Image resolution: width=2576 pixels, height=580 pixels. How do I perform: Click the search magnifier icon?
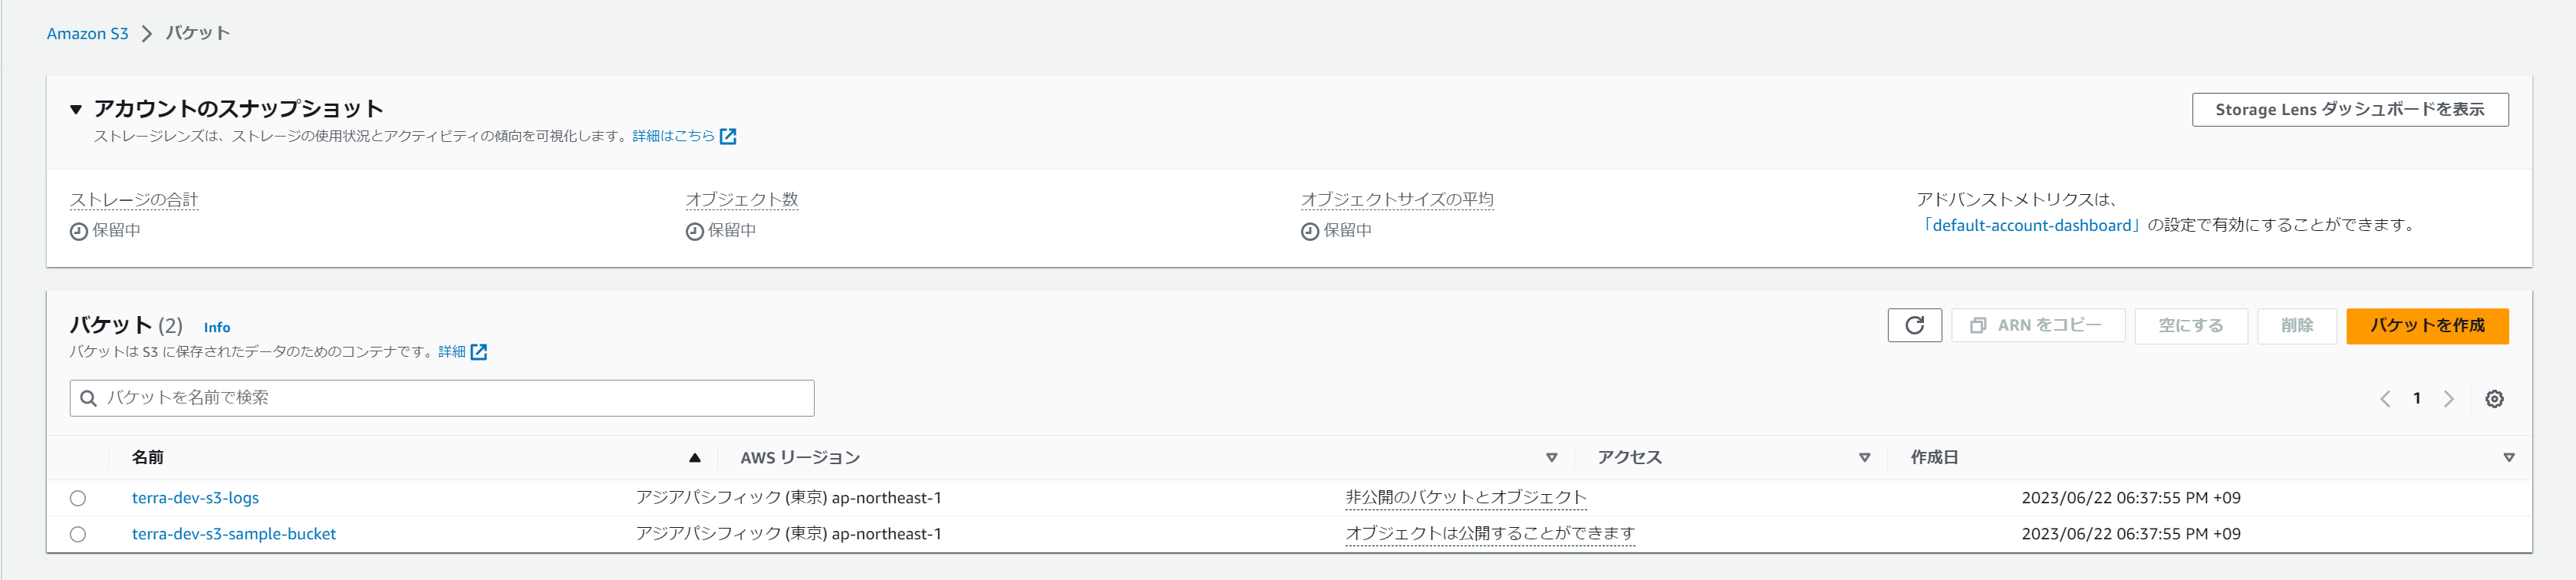pos(89,398)
